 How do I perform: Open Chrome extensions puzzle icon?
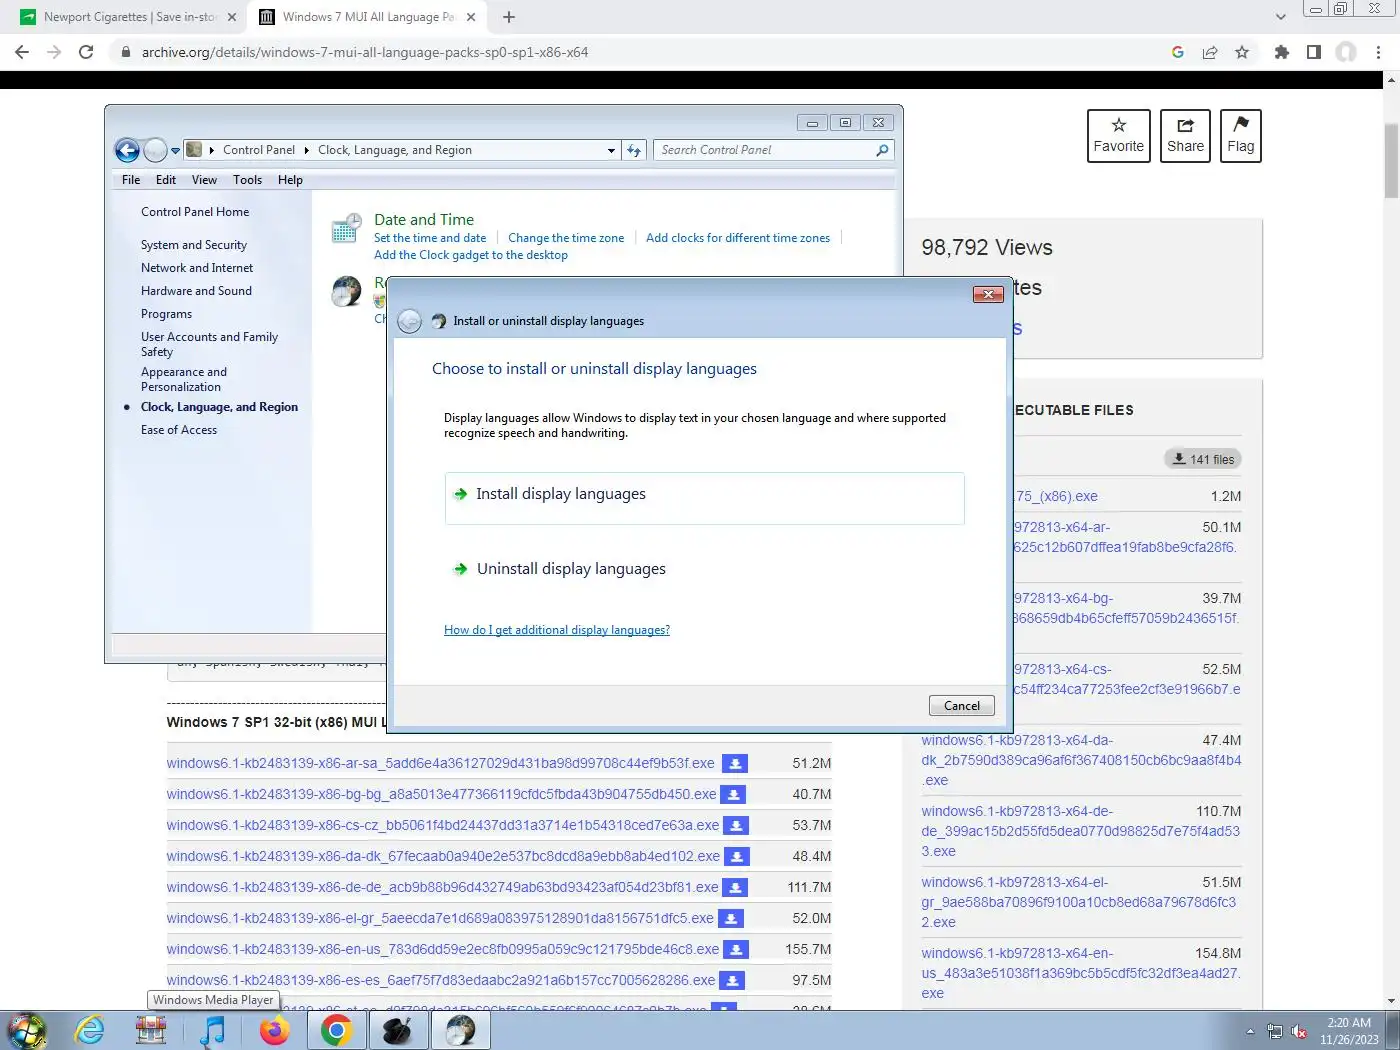coord(1281,52)
